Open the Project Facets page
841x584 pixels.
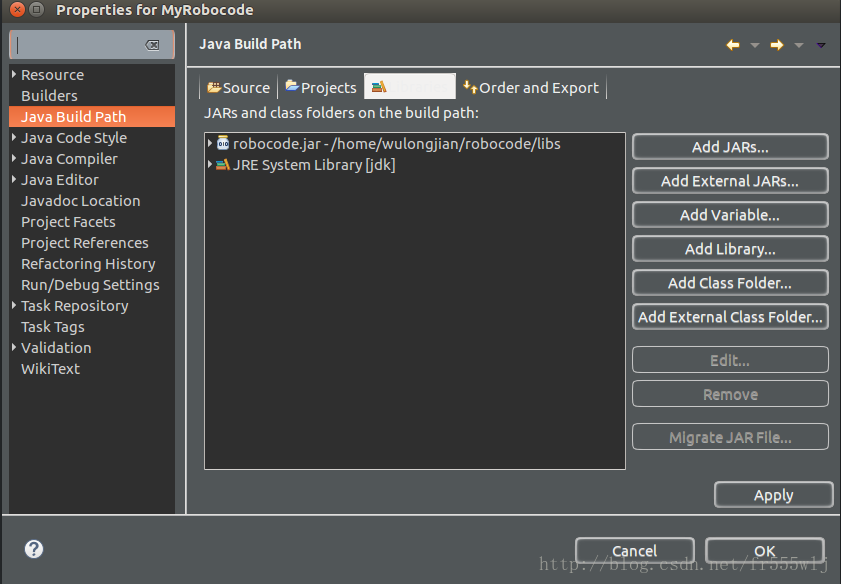[68, 221]
